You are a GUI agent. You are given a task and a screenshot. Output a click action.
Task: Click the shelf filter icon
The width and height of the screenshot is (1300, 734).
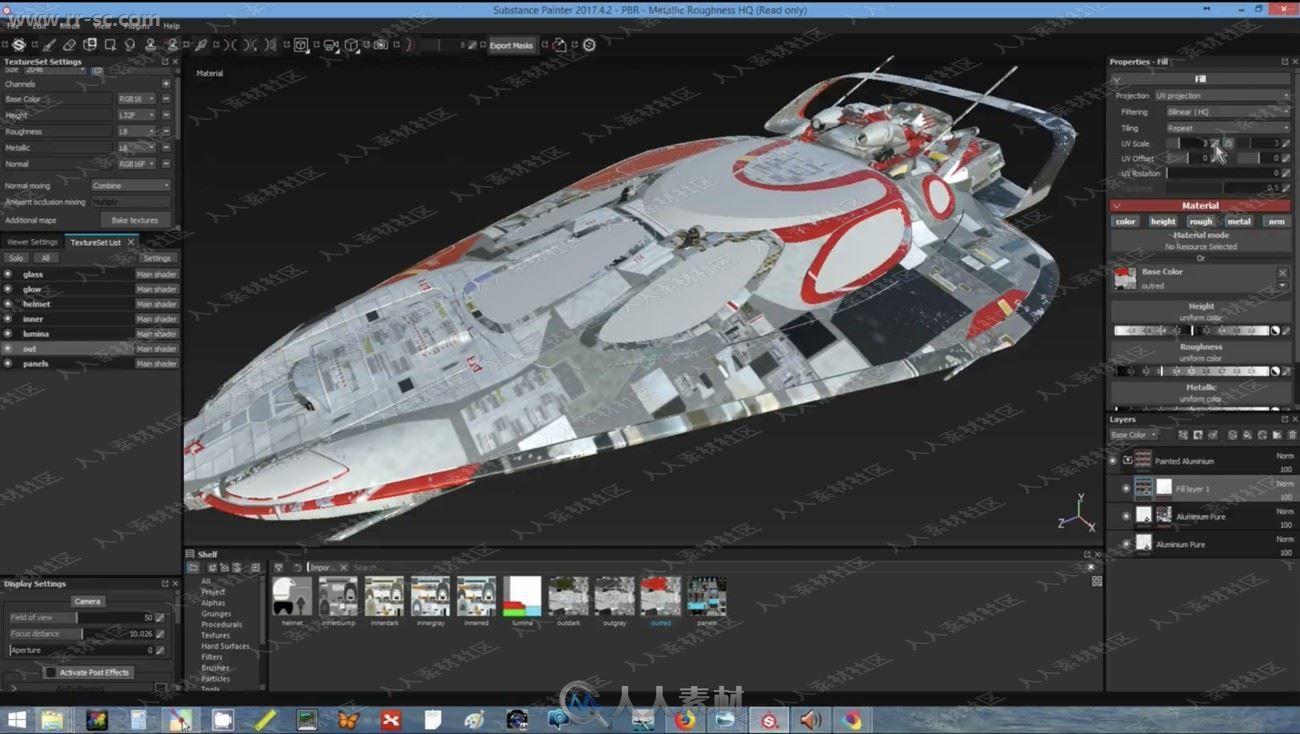[279, 567]
